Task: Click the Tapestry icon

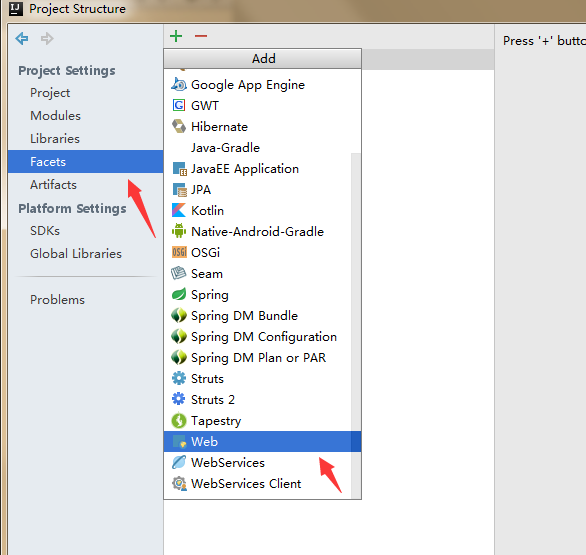Action: [x=179, y=420]
